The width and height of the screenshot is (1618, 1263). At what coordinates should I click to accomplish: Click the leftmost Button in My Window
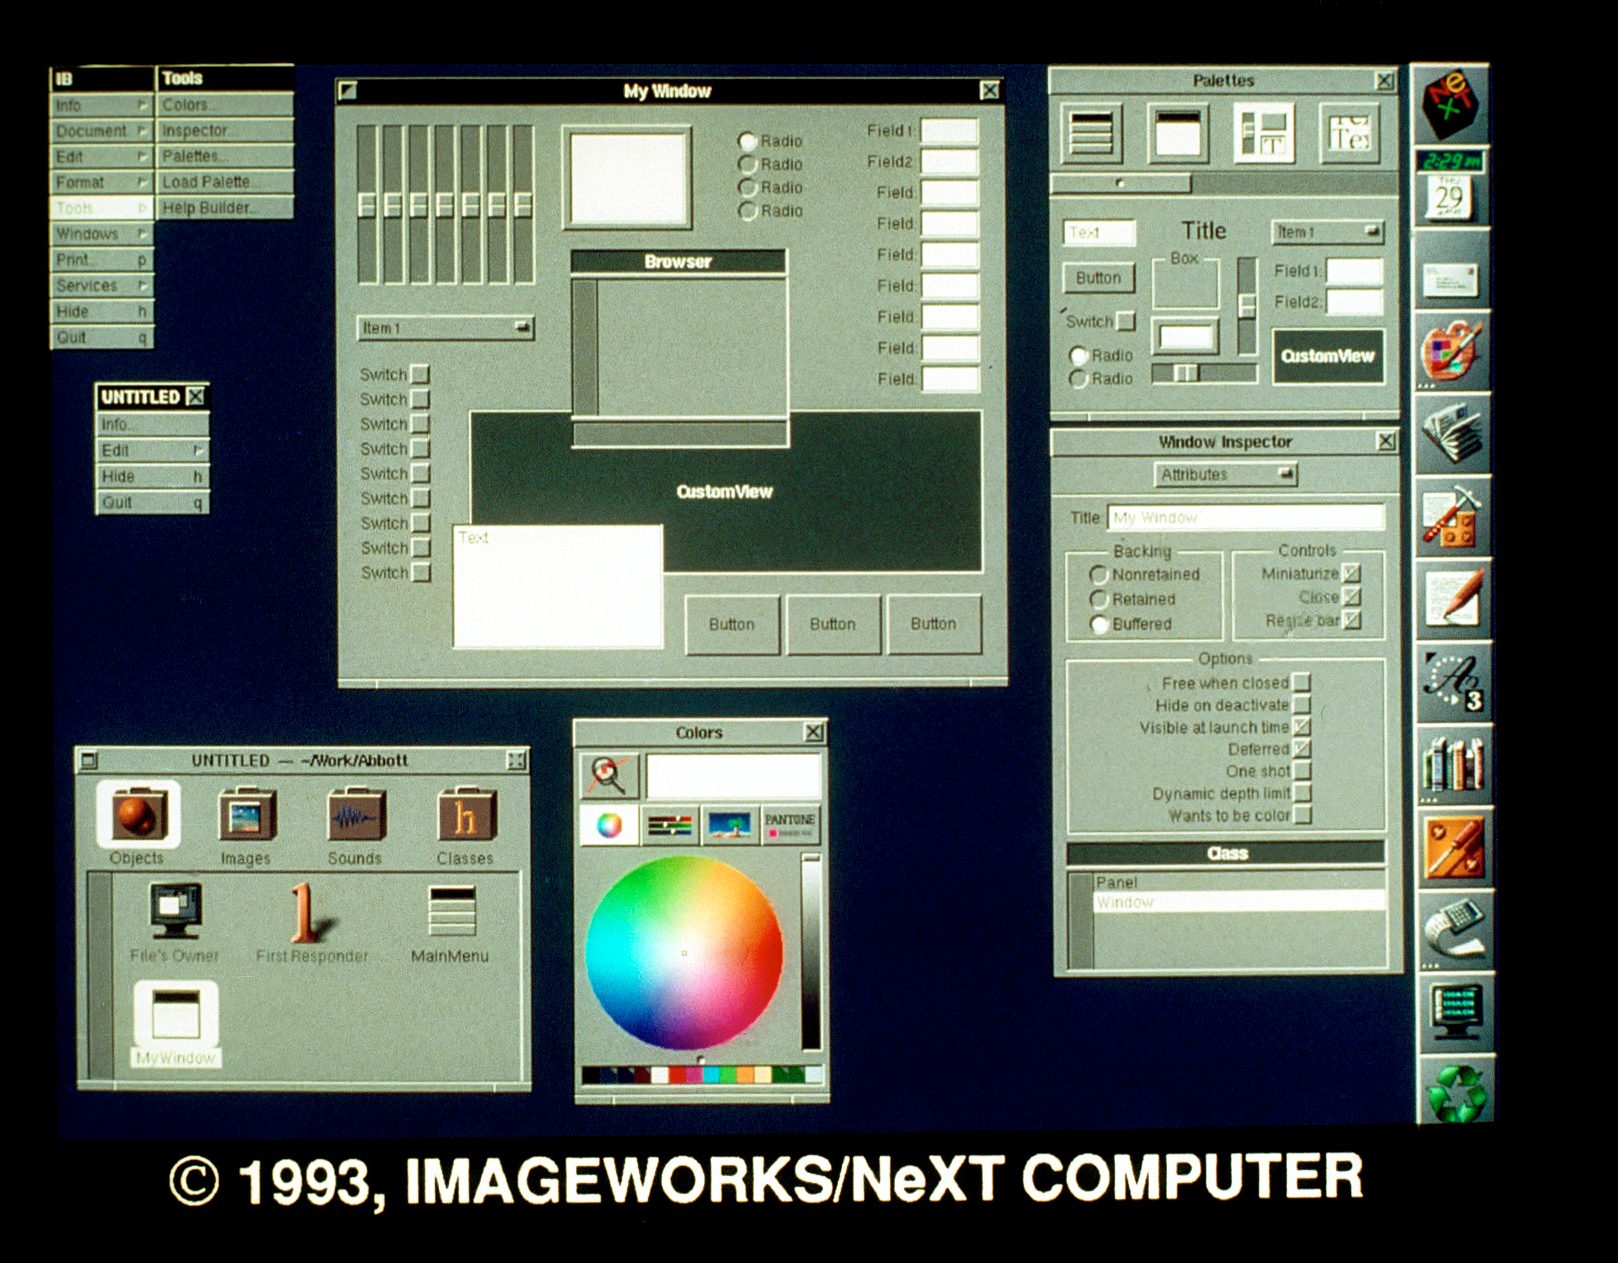[x=732, y=624]
